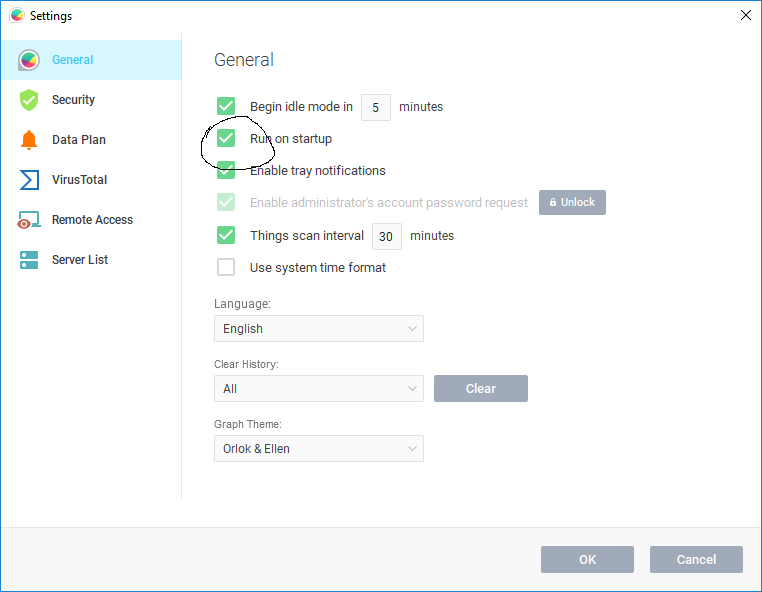
Task: Click the idle mode minutes field
Action: point(375,107)
